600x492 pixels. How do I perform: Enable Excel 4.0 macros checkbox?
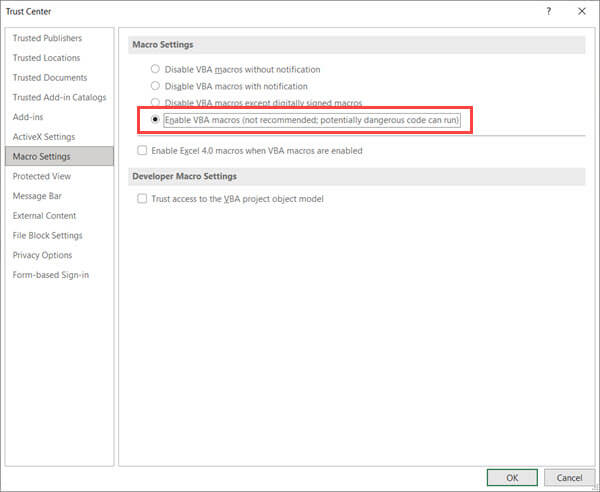click(142, 151)
